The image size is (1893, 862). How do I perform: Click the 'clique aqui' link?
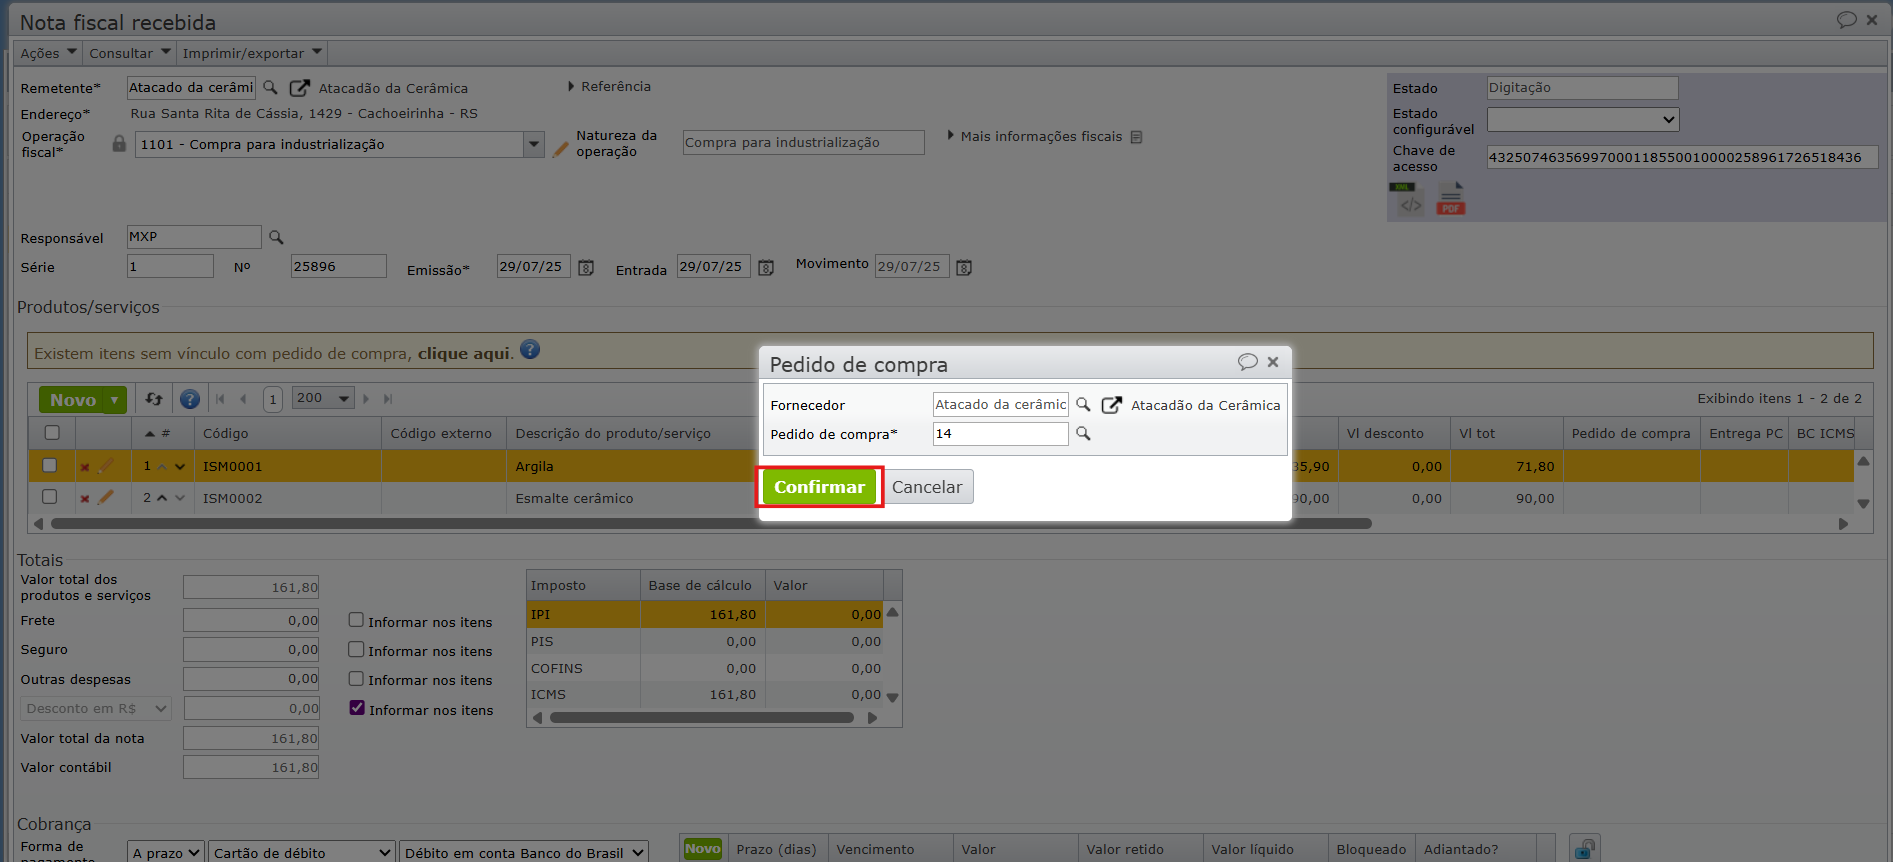[464, 353]
